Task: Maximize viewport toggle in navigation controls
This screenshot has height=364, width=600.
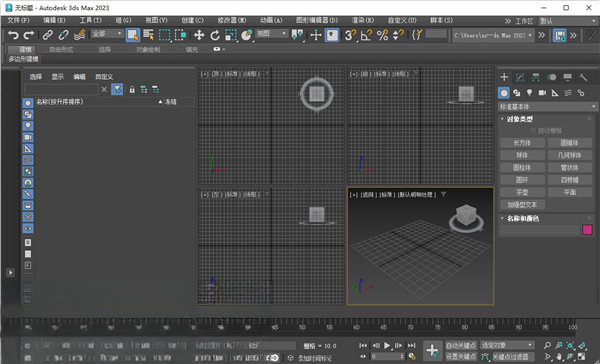Action: click(x=582, y=357)
